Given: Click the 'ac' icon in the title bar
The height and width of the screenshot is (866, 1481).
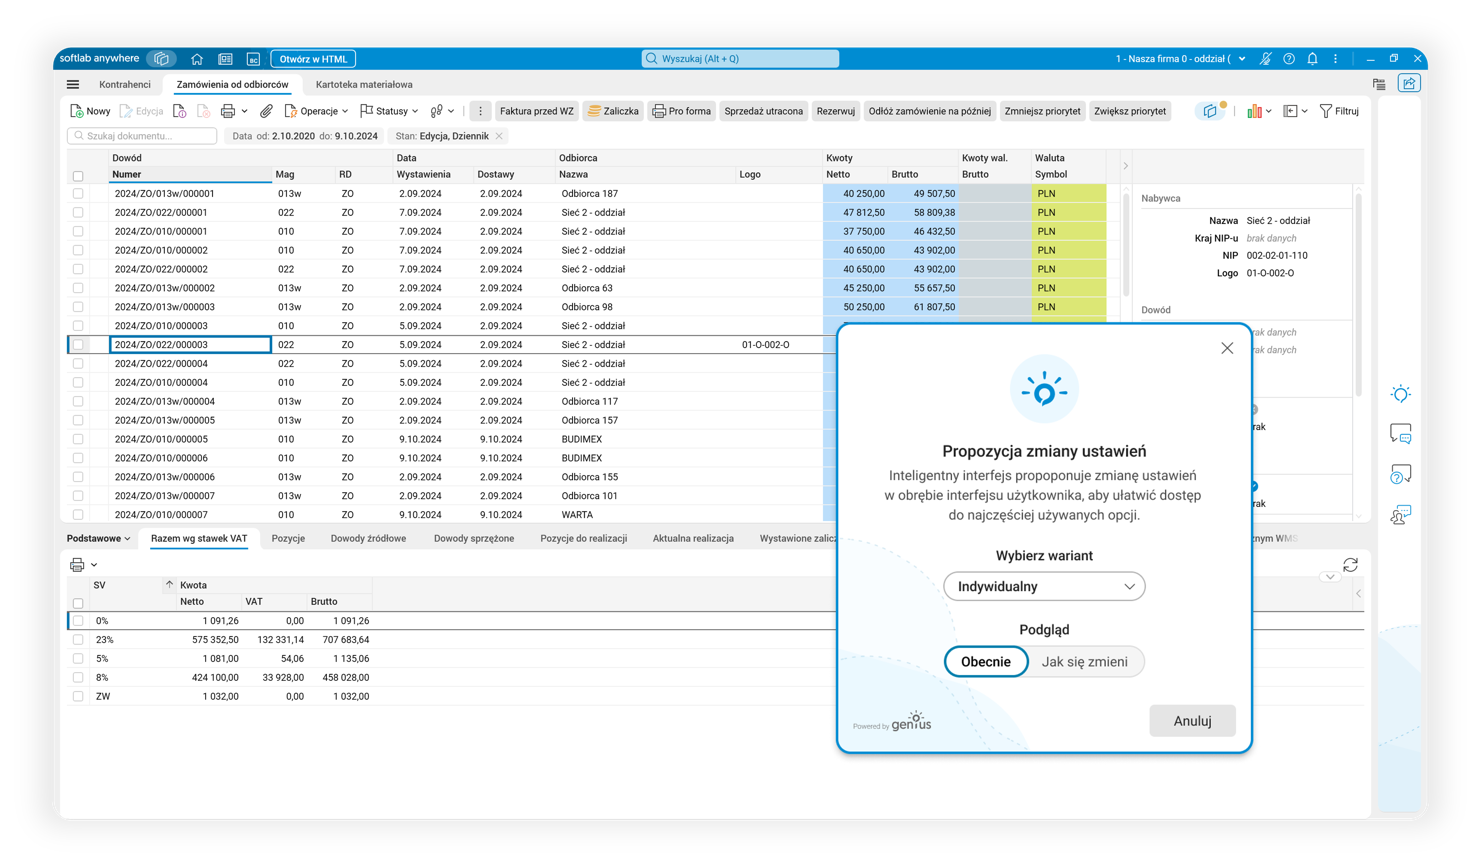Looking at the screenshot, I should point(253,59).
